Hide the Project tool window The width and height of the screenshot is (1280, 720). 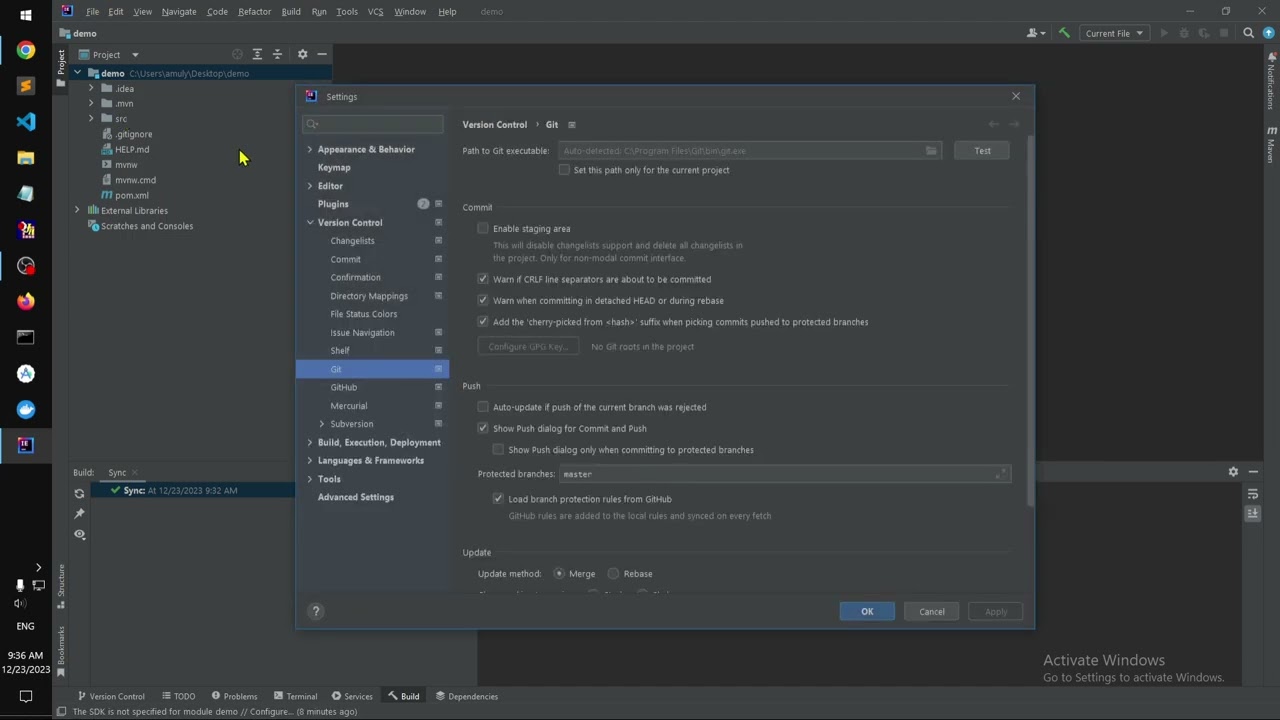(x=322, y=54)
